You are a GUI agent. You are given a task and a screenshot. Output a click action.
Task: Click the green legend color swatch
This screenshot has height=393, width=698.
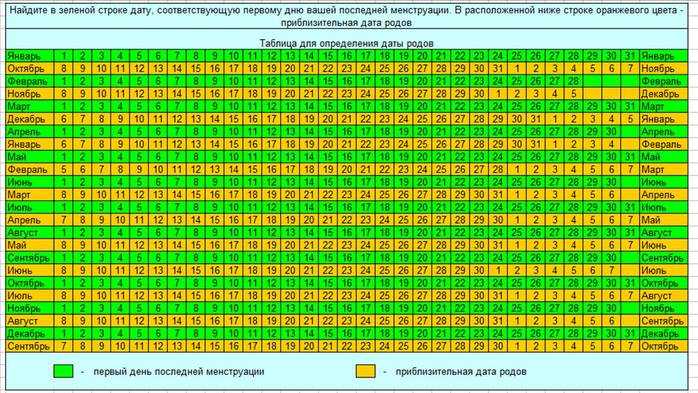coord(63,371)
